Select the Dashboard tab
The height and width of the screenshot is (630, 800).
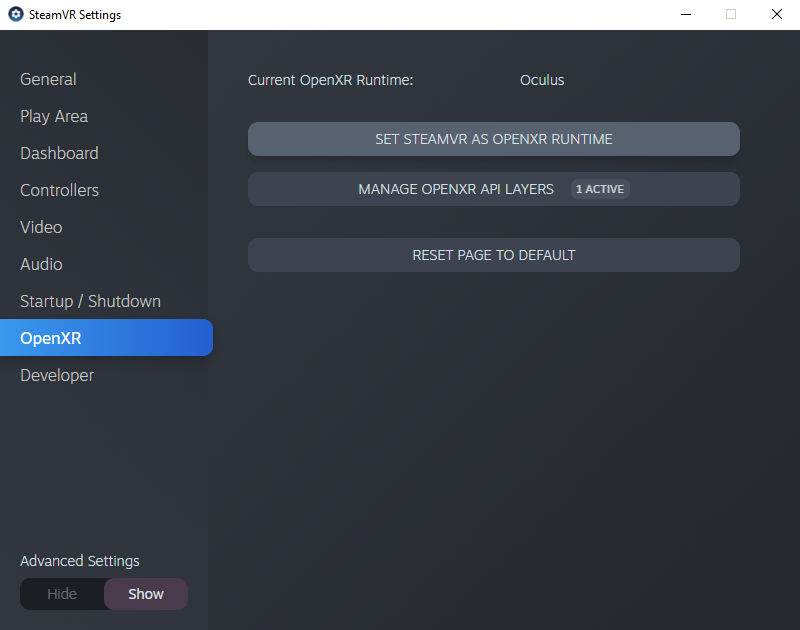pyautogui.click(x=59, y=153)
